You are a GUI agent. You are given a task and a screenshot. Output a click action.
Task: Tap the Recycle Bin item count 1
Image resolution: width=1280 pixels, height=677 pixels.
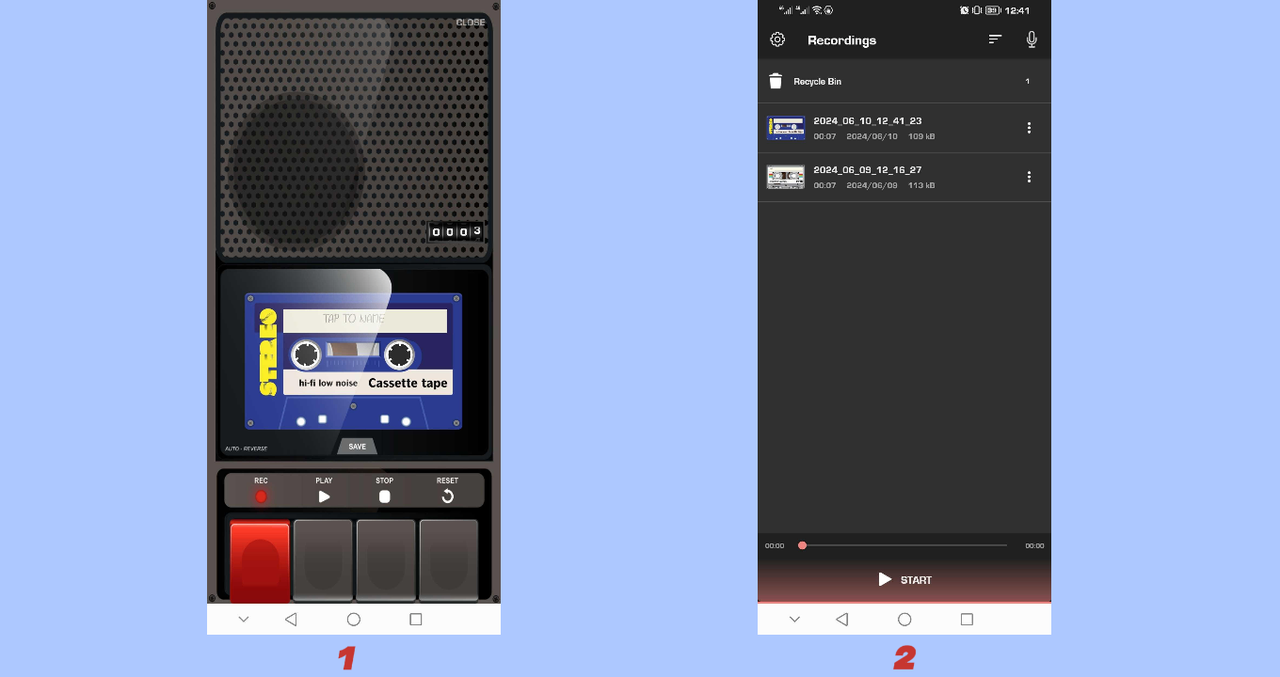[x=1027, y=81]
